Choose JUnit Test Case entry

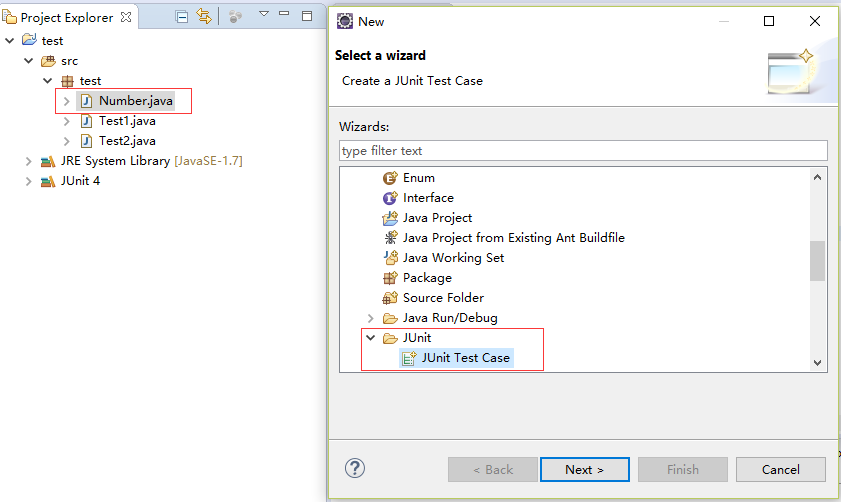pos(466,358)
